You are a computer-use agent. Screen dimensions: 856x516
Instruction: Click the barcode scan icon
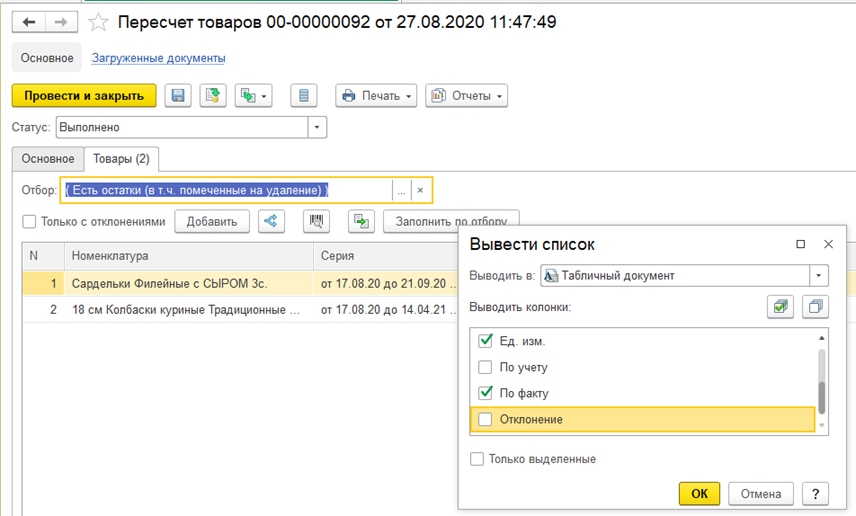(x=316, y=221)
